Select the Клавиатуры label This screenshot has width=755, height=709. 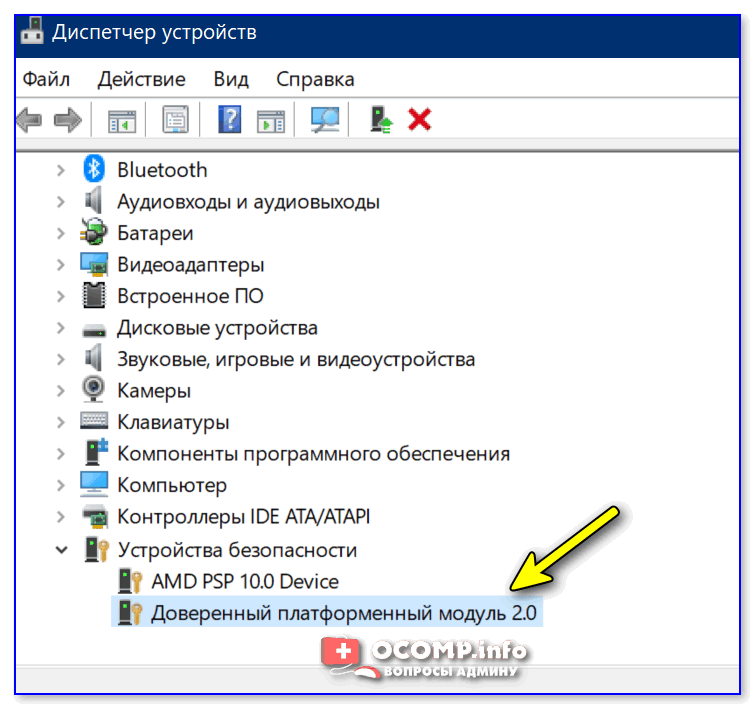173,422
